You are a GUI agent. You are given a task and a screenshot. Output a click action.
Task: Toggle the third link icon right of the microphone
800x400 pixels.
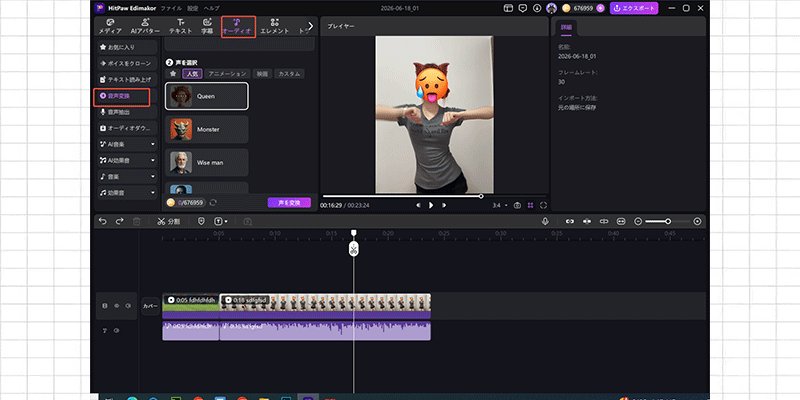pyautogui.click(x=604, y=221)
